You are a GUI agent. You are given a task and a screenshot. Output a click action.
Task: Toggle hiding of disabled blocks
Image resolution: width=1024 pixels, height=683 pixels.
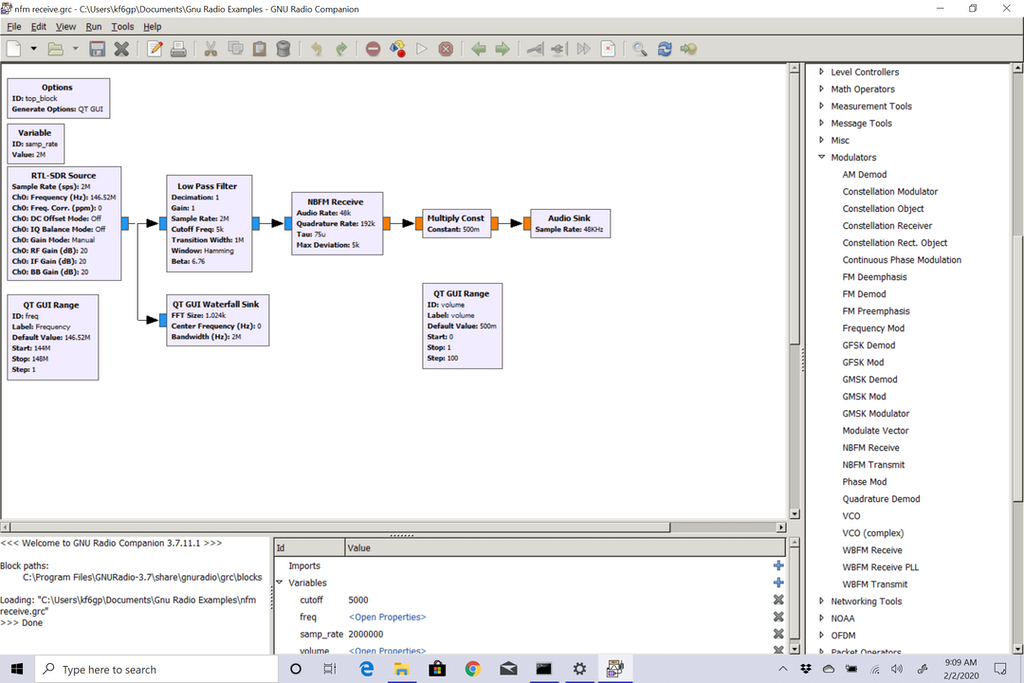(x=608, y=49)
